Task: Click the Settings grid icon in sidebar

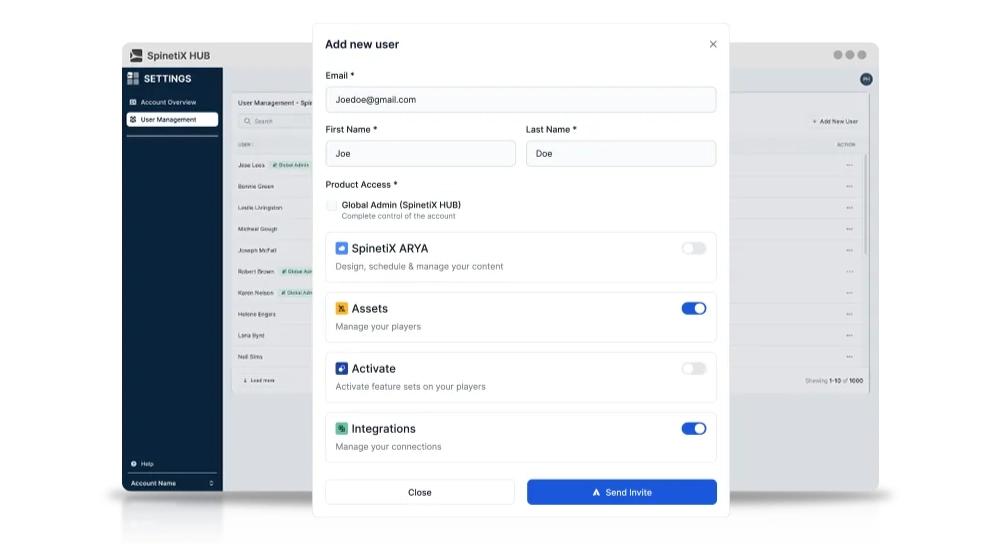Action: click(133, 78)
